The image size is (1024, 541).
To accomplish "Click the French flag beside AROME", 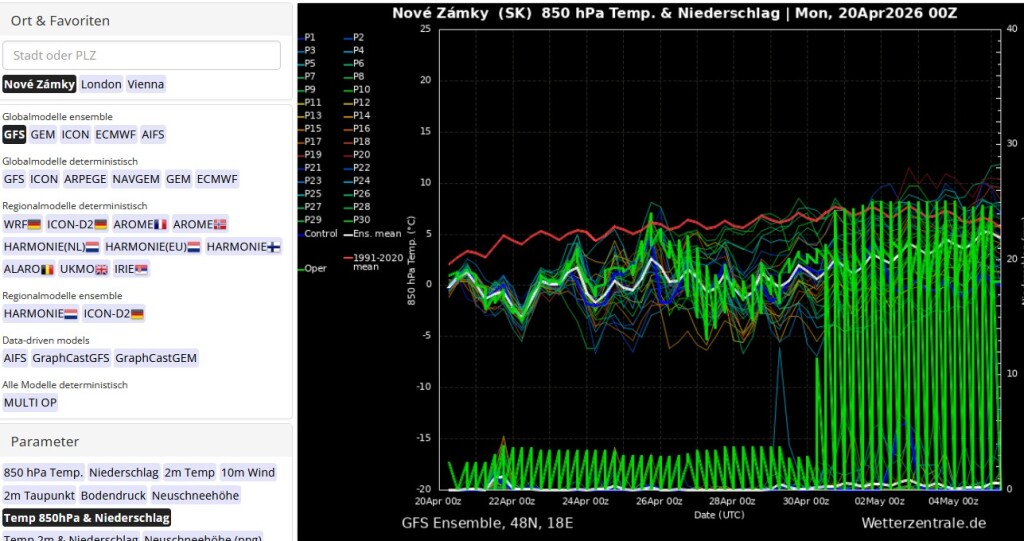I will (161, 225).
